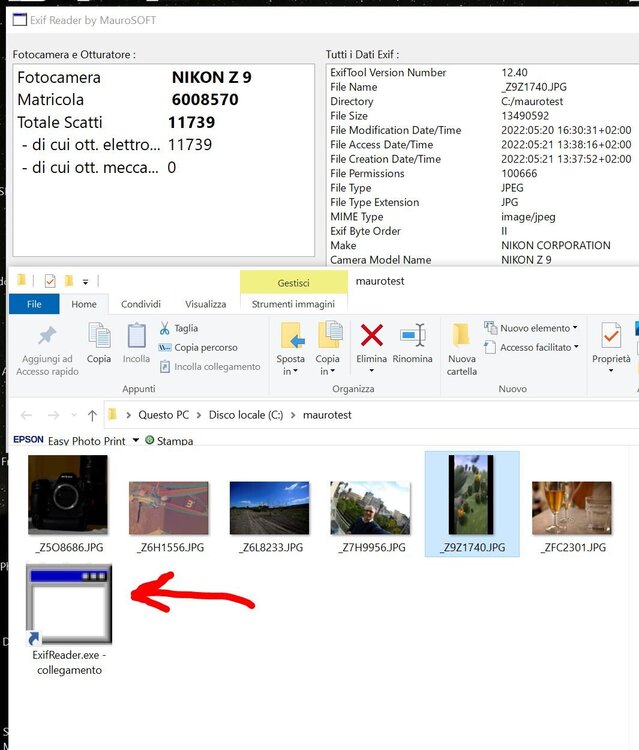Select the _Z7H9956.JPG thumbnail
The height and width of the screenshot is (750, 639).
pyautogui.click(x=370, y=507)
